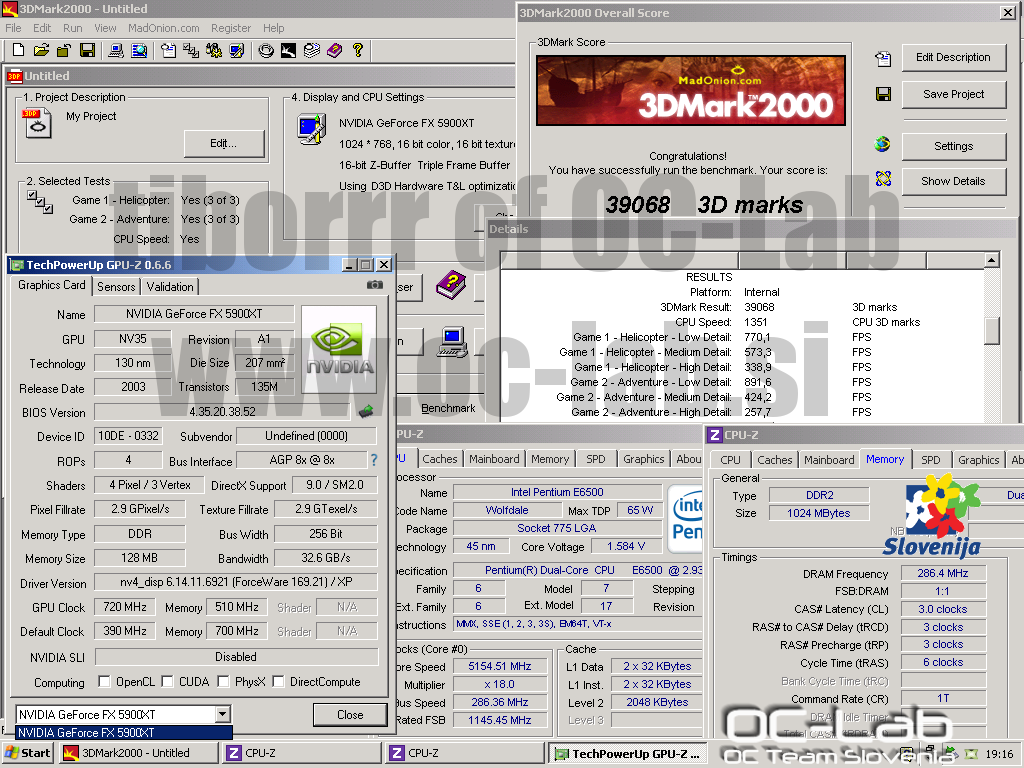Click the Project Description 3DP file icon
Viewport: 1024px width, 768px height.
click(x=37, y=123)
